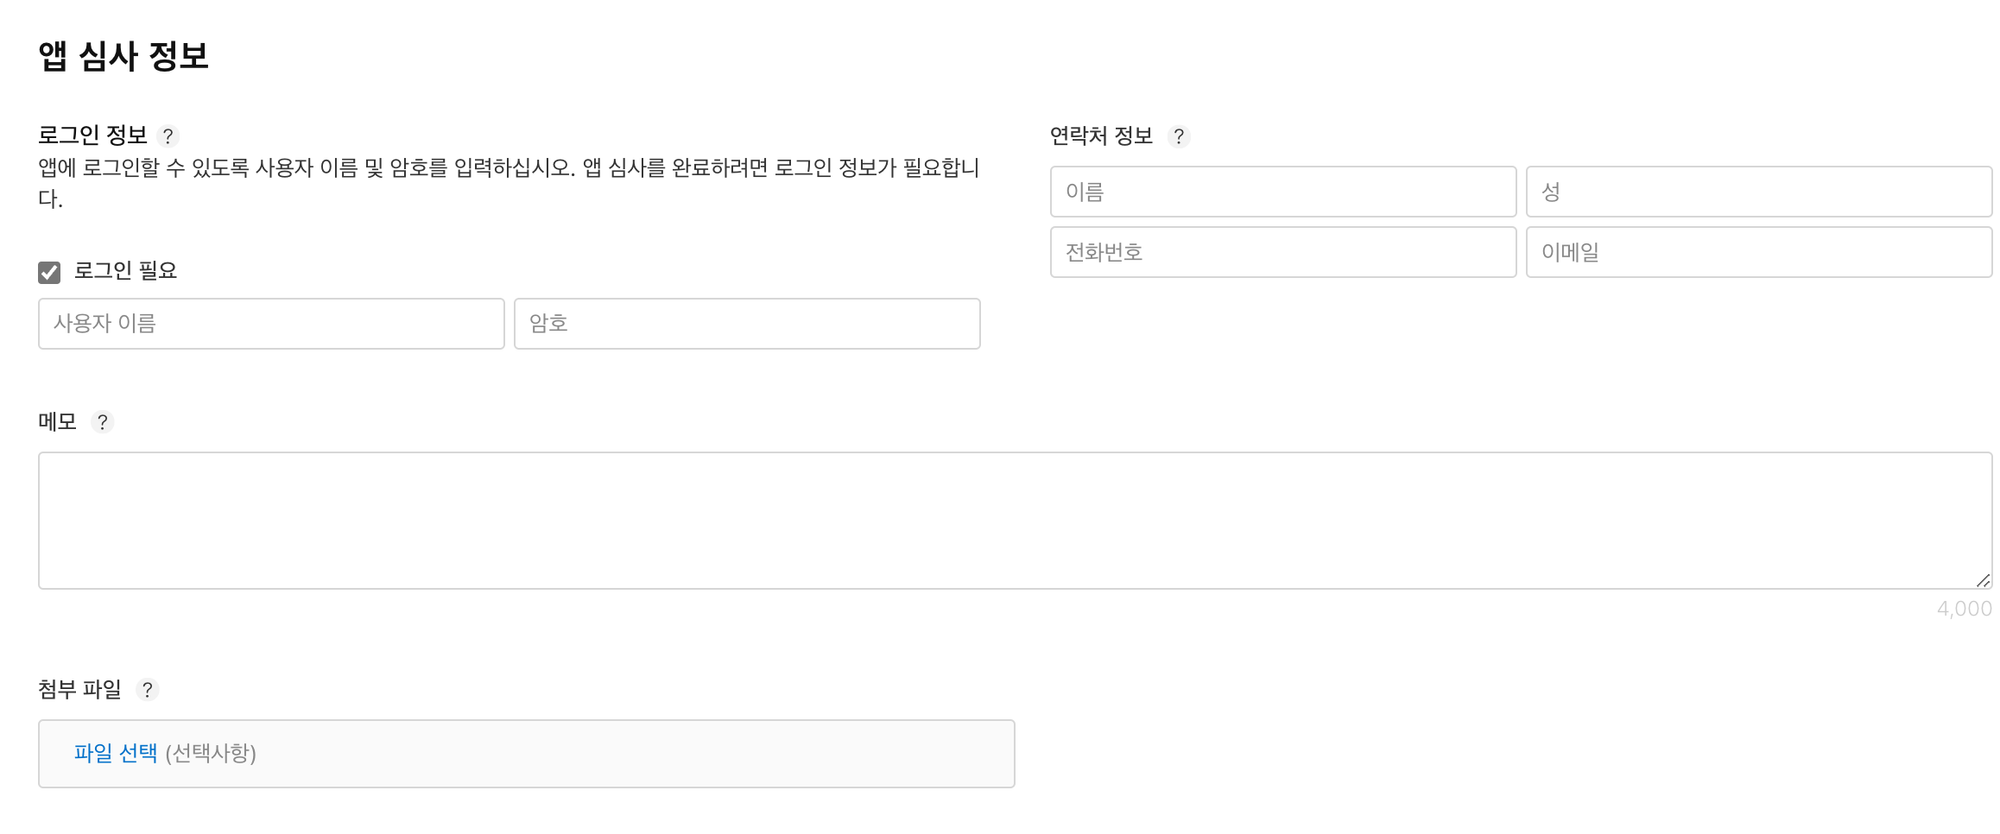This screenshot has height=834, width=2000.
Task: Focus the 사용자 이름 input field
Action: point(271,324)
